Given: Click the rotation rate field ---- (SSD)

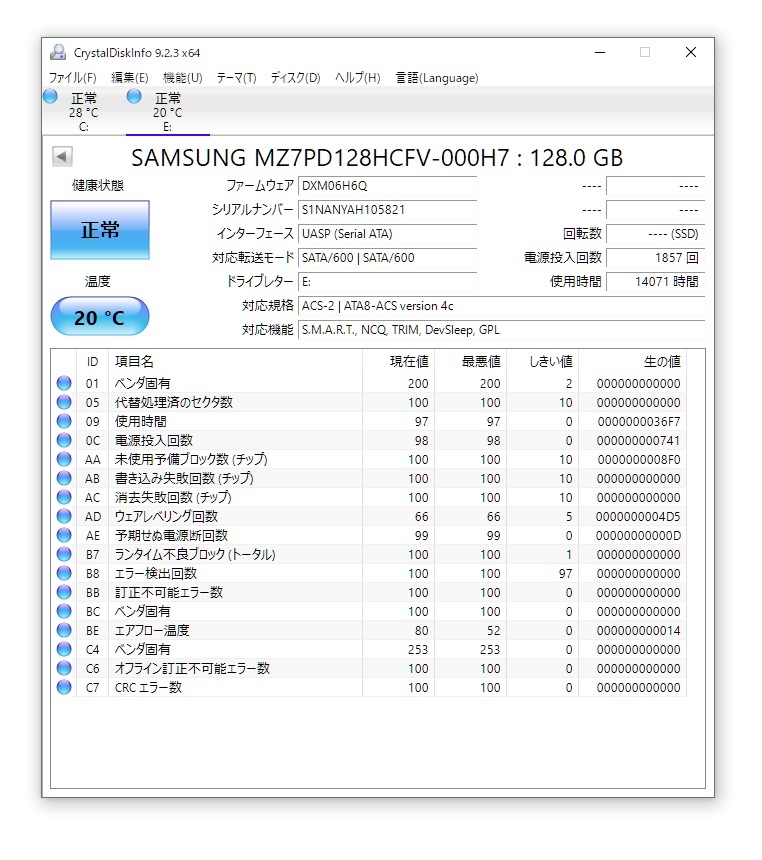Looking at the screenshot, I should tap(656, 234).
